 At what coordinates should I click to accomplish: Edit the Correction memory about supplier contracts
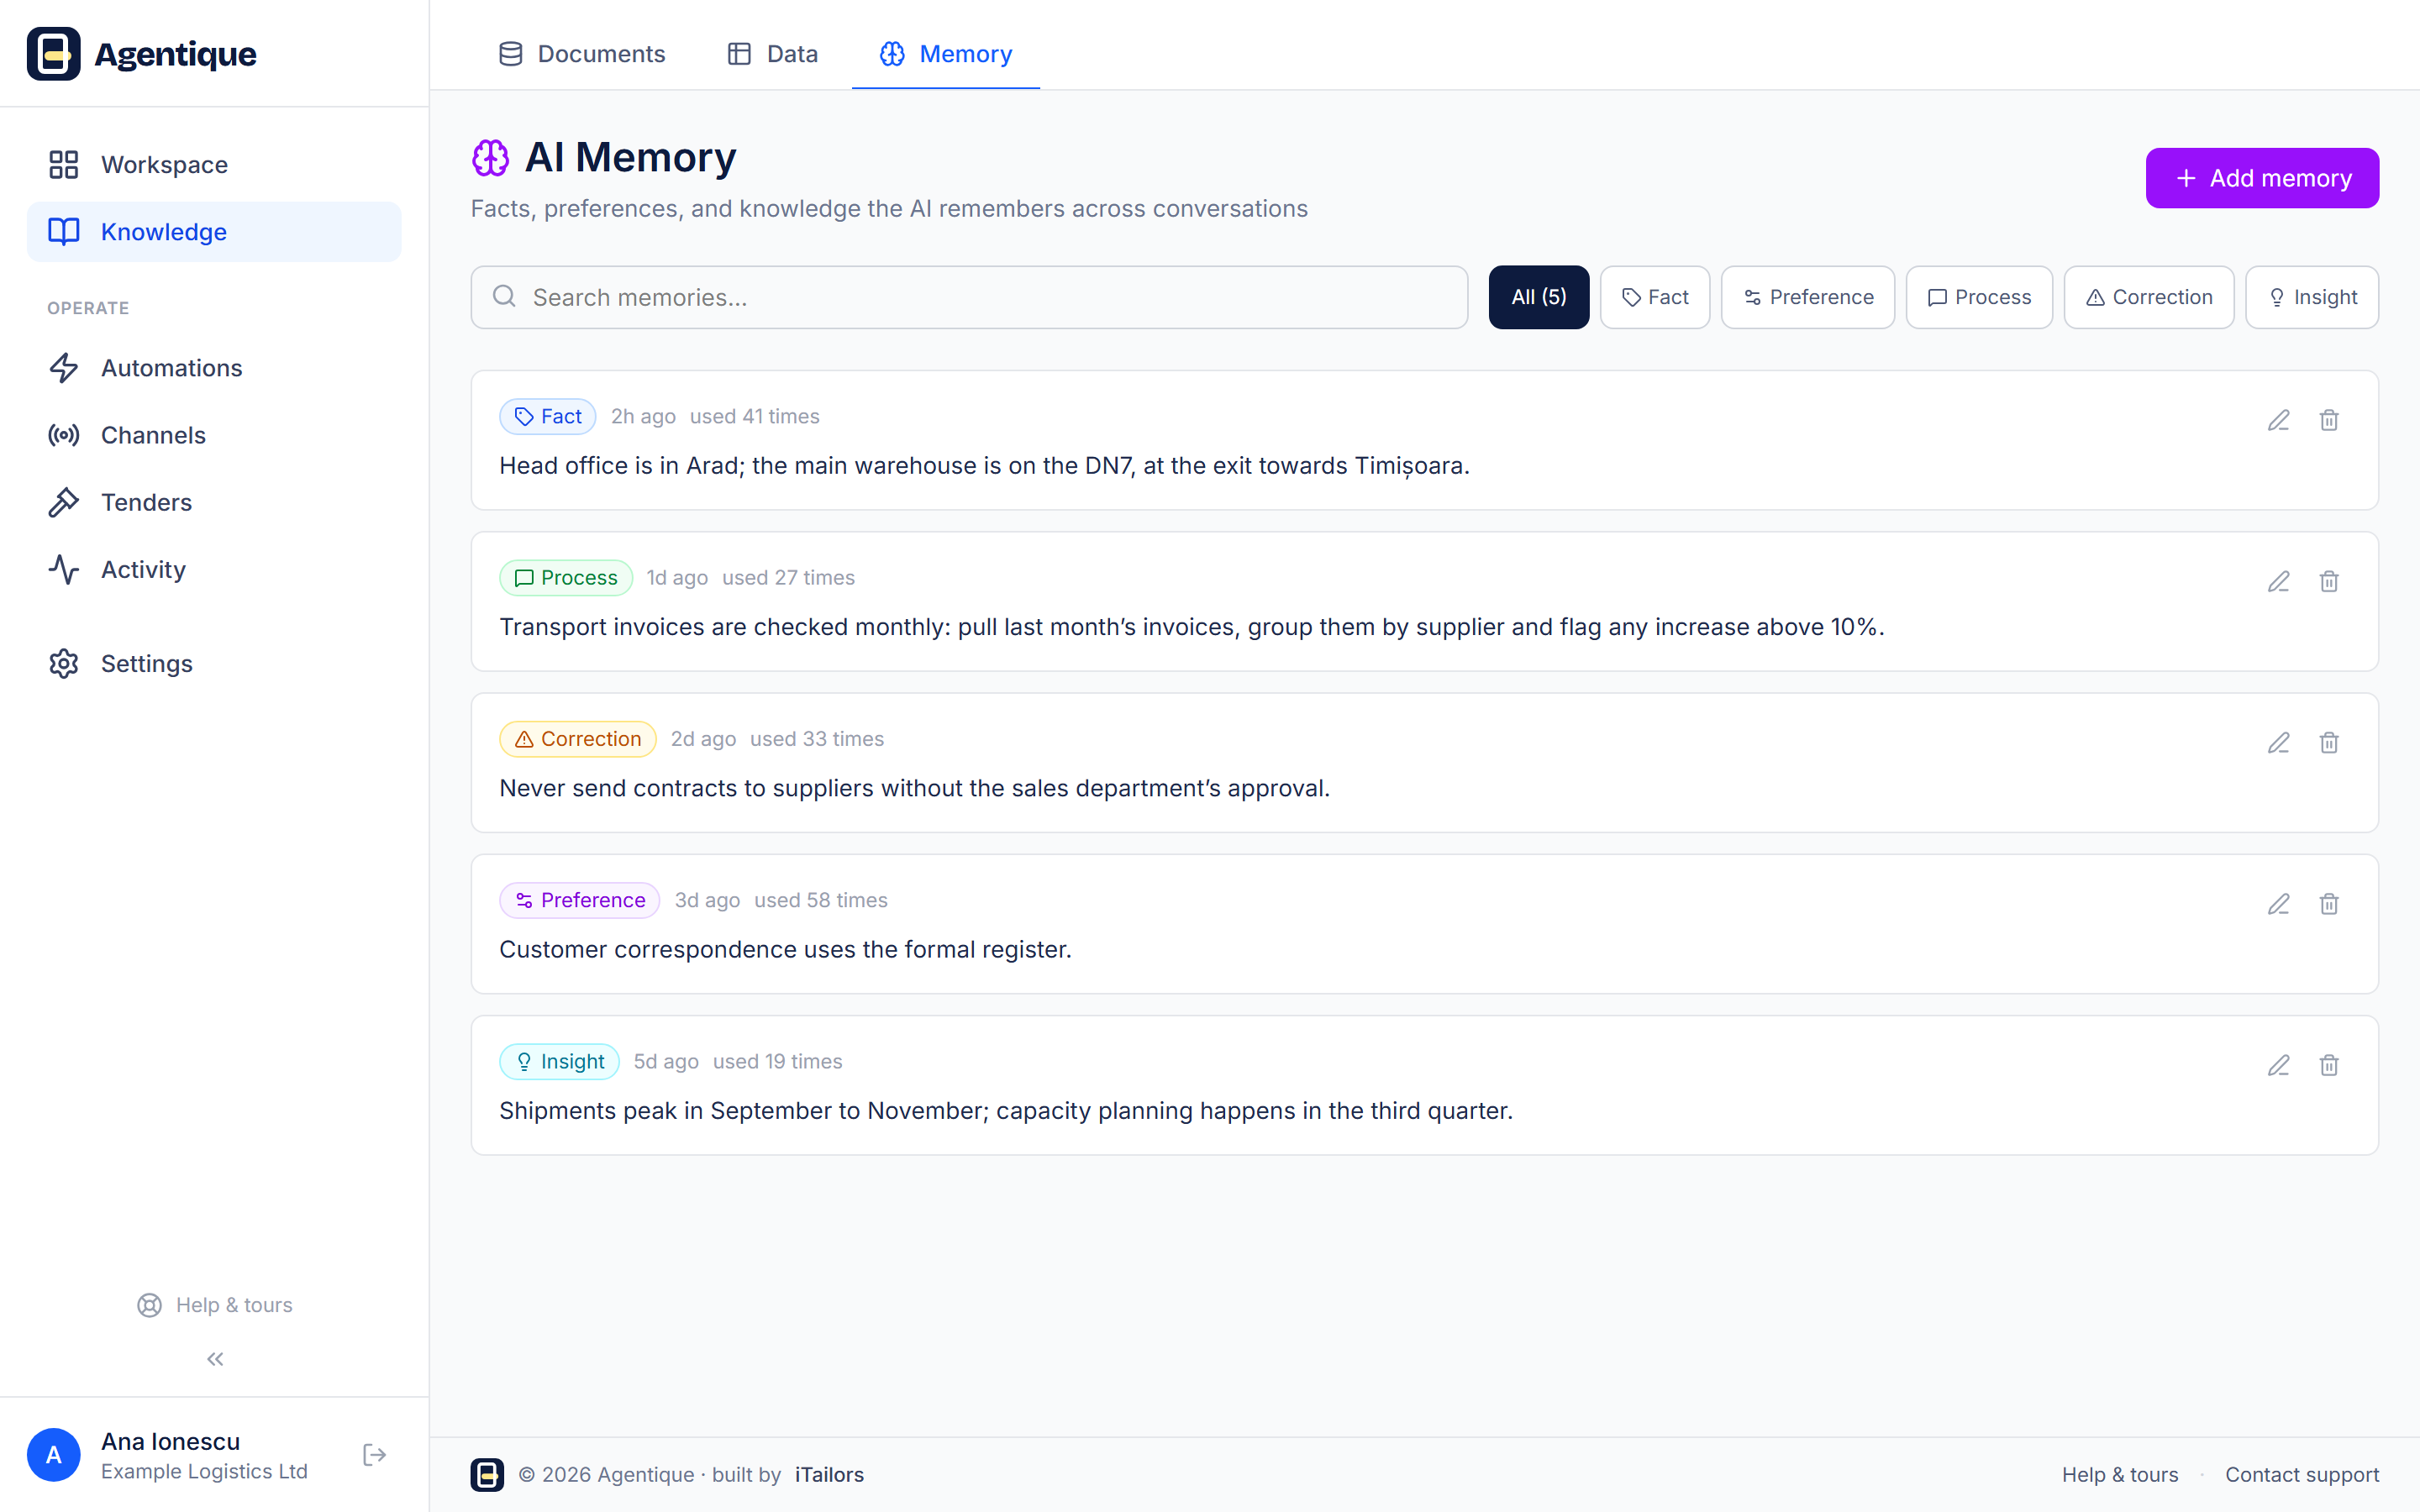(2278, 742)
